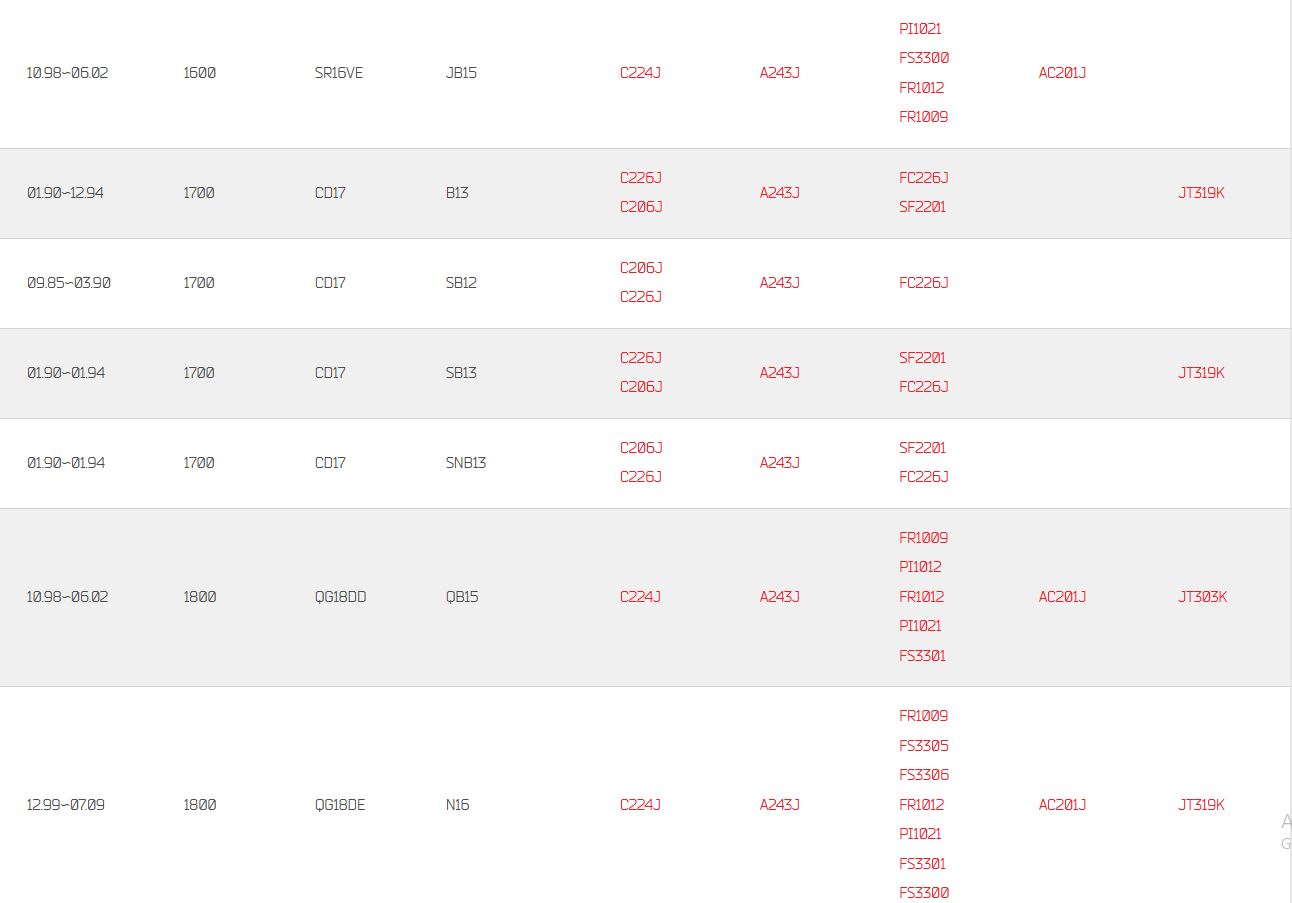Select C224J in the SR16VE row

(640, 73)
